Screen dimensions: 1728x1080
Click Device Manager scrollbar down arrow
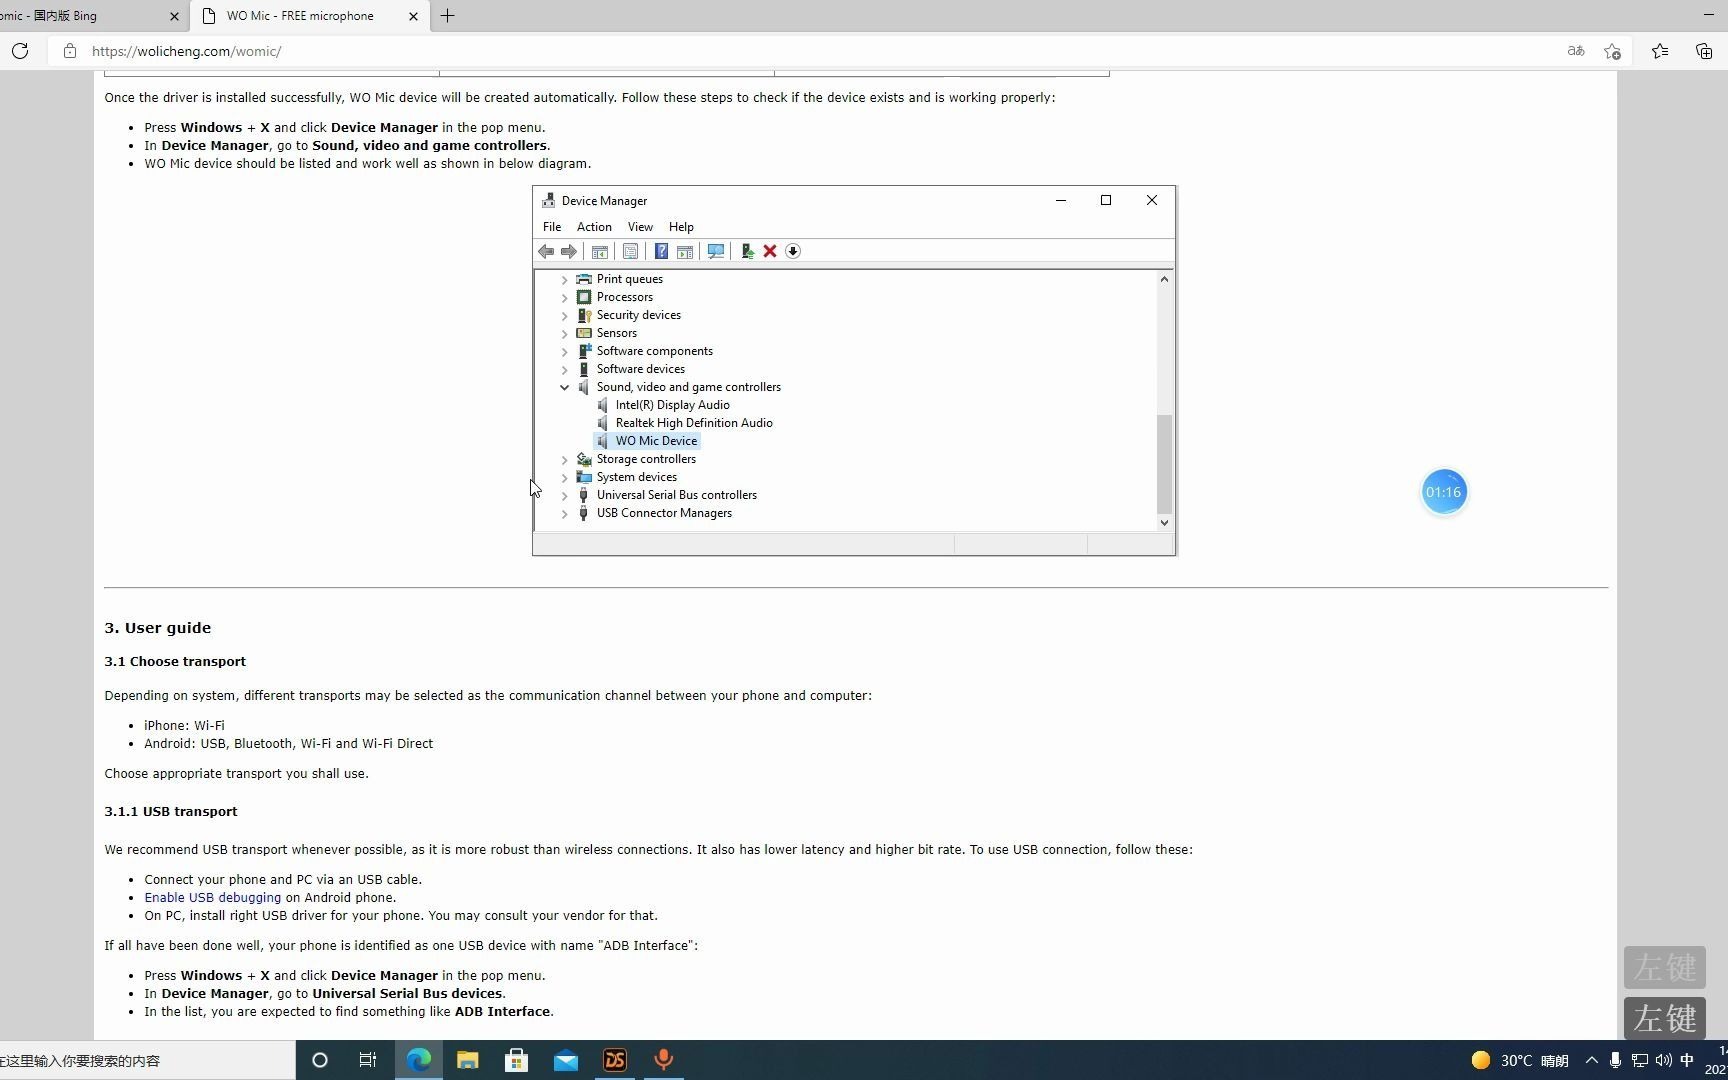pos(1164,522)
